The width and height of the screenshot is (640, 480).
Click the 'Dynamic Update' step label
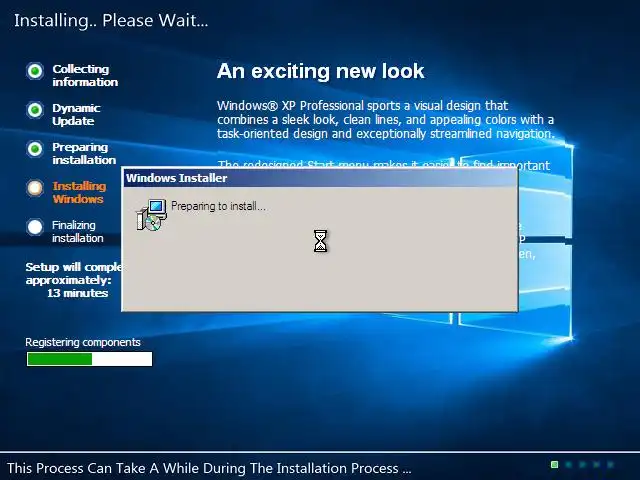76,114
